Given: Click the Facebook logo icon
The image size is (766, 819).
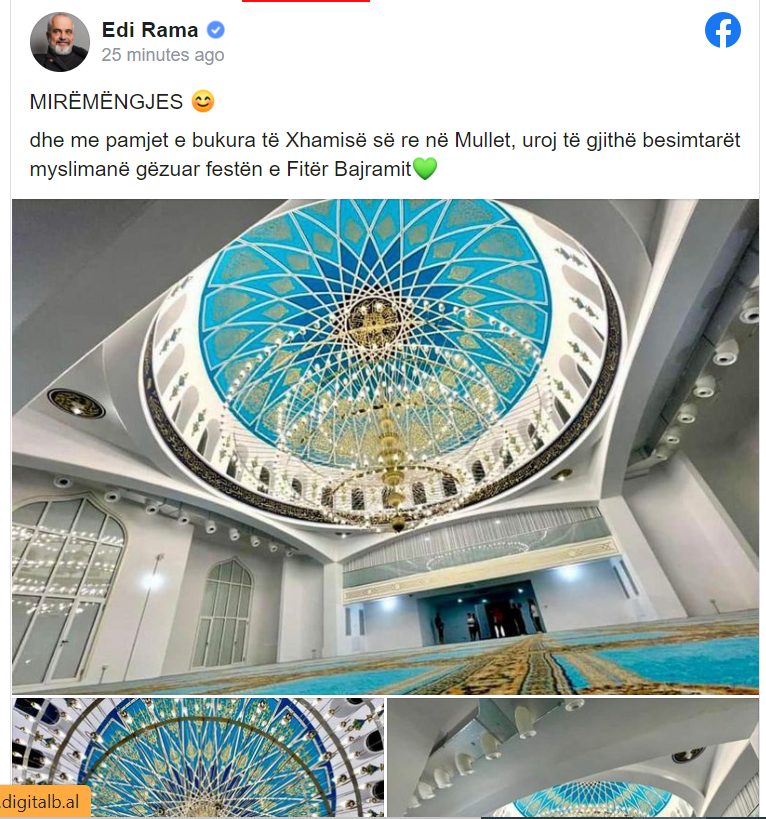Looking at the screenshot, I should tap(723, 30).
